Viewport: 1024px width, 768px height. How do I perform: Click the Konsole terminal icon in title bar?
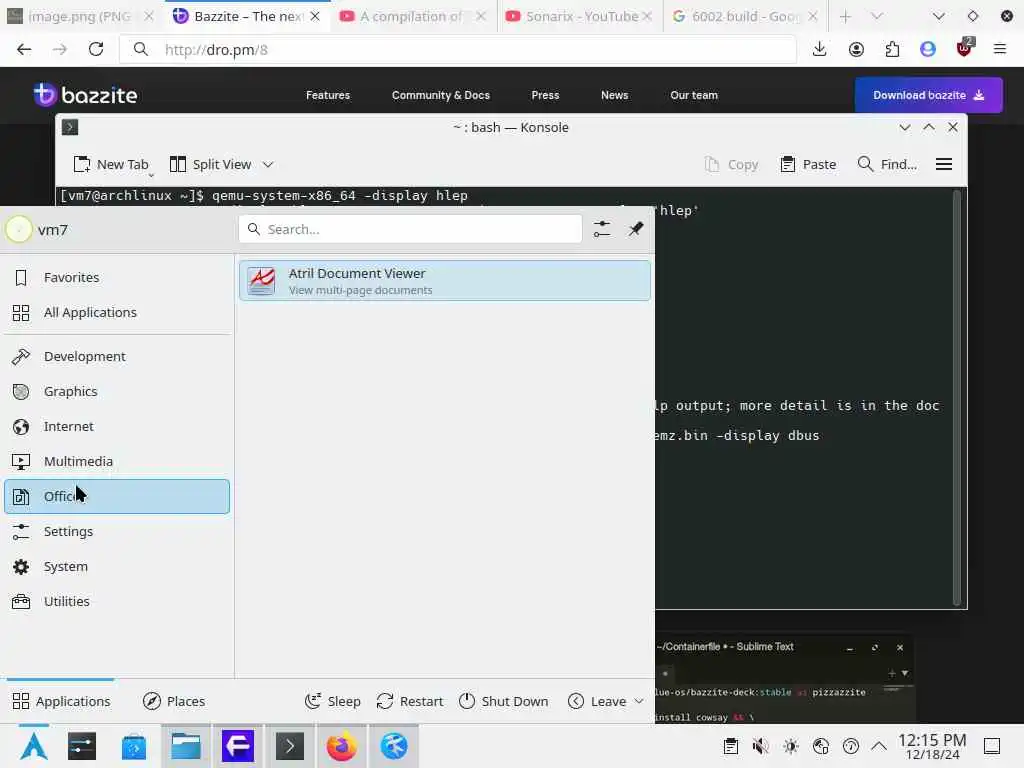click(x=70, y=127)
